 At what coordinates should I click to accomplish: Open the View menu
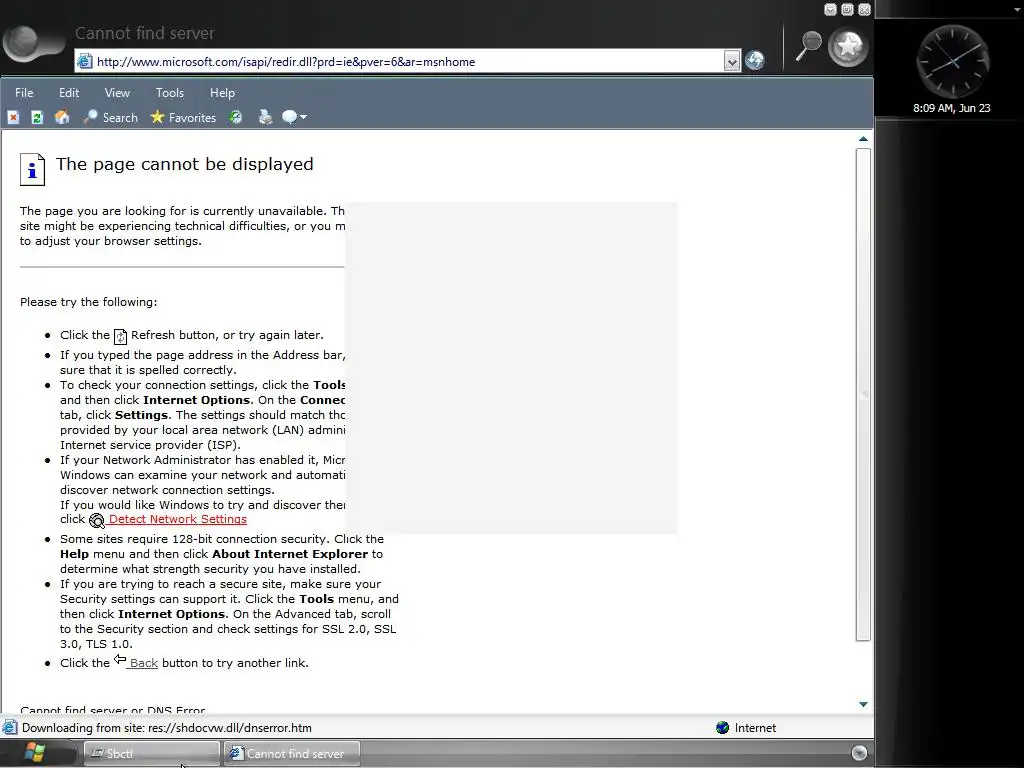[117, 93]
